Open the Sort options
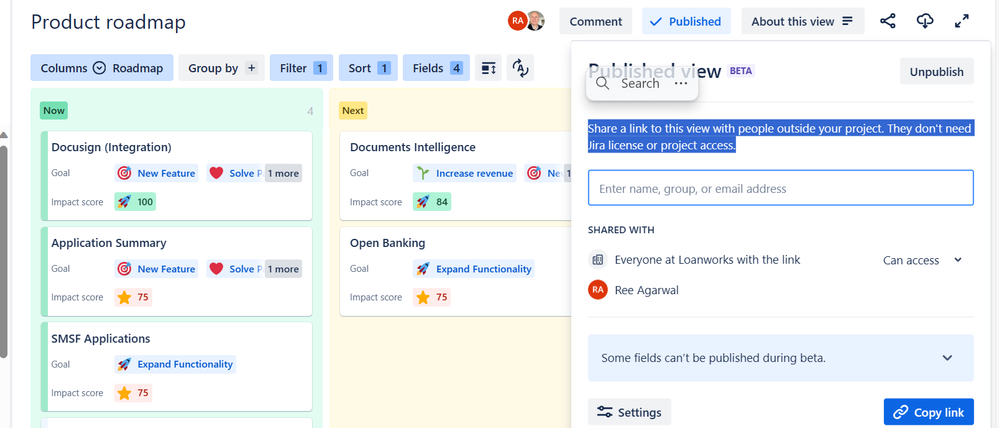The height and width of the screenshot is (428, 999). (x=368, y=68)
